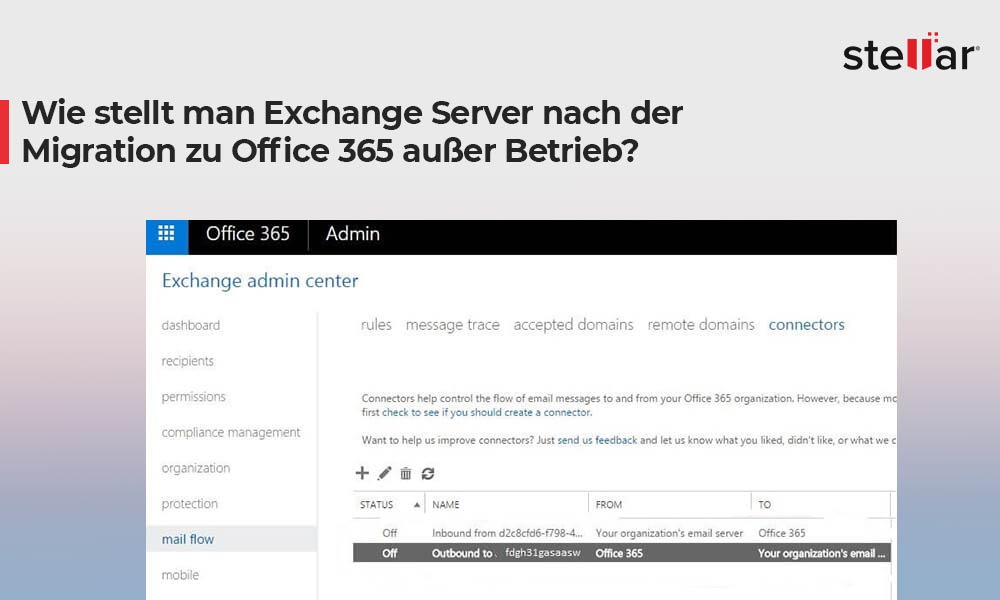The width and height of the screenshot is (1000, 600).
Task: Switch to the connectors tab
Action: [807, 325]
